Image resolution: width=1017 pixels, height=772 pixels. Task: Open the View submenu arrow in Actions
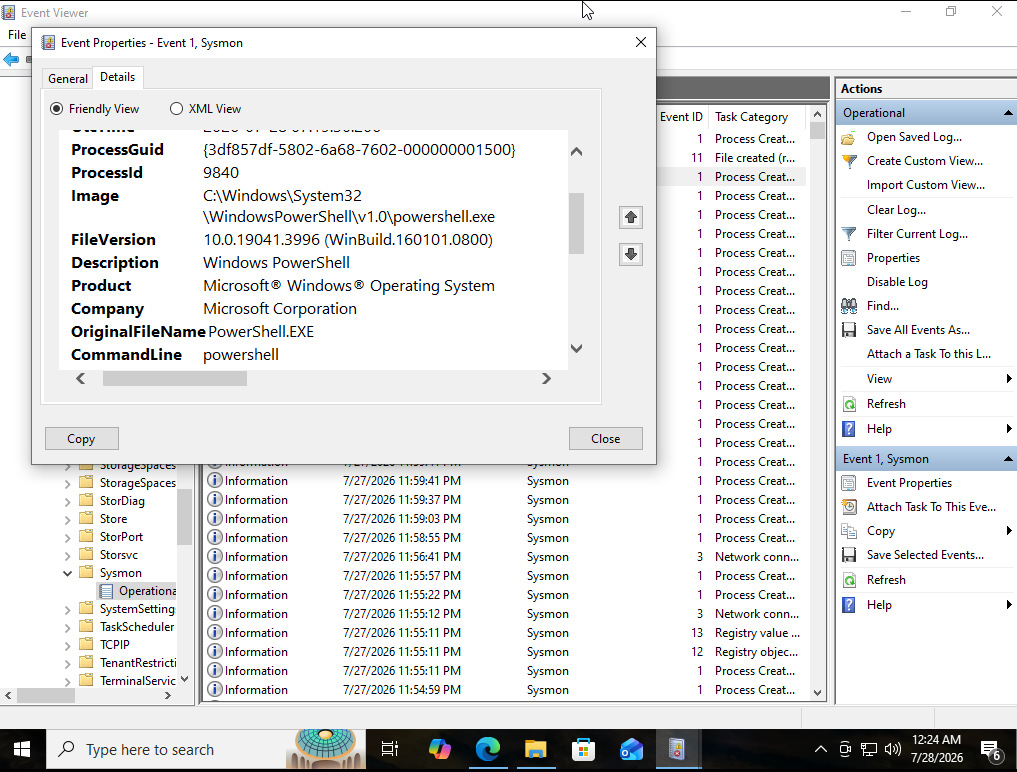coord(1009,379)
